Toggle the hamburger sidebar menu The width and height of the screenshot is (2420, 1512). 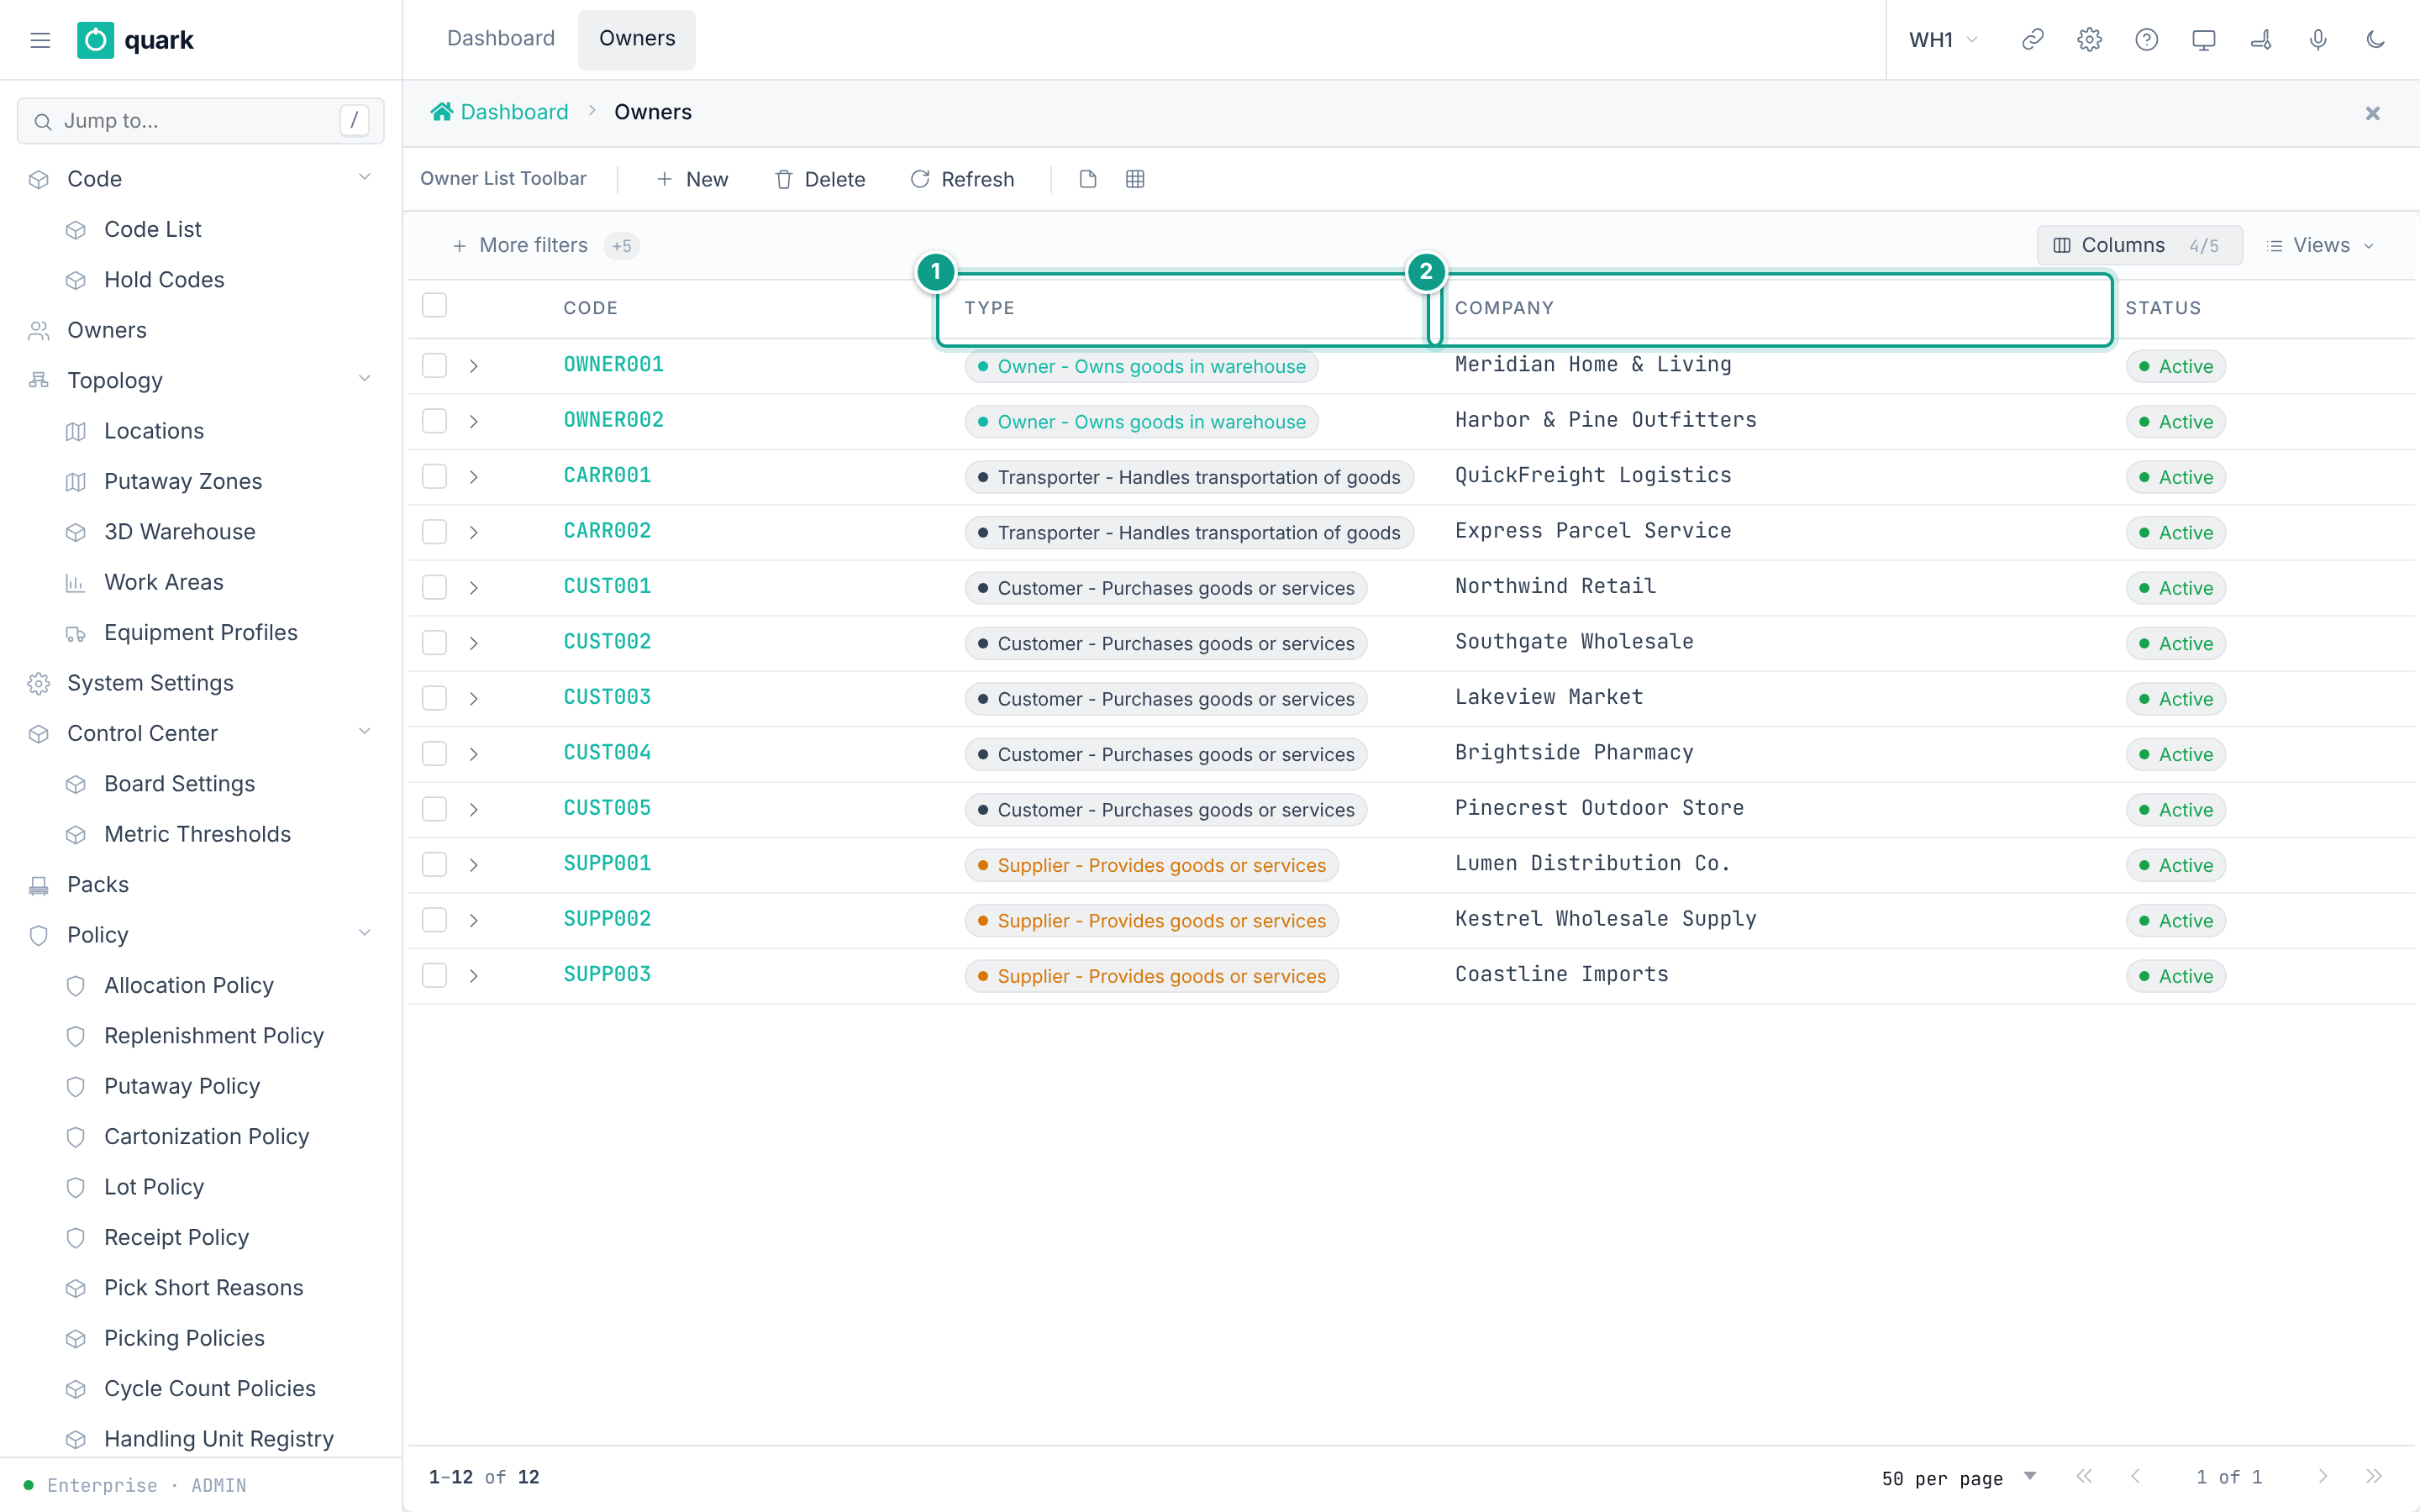point(40,40)
